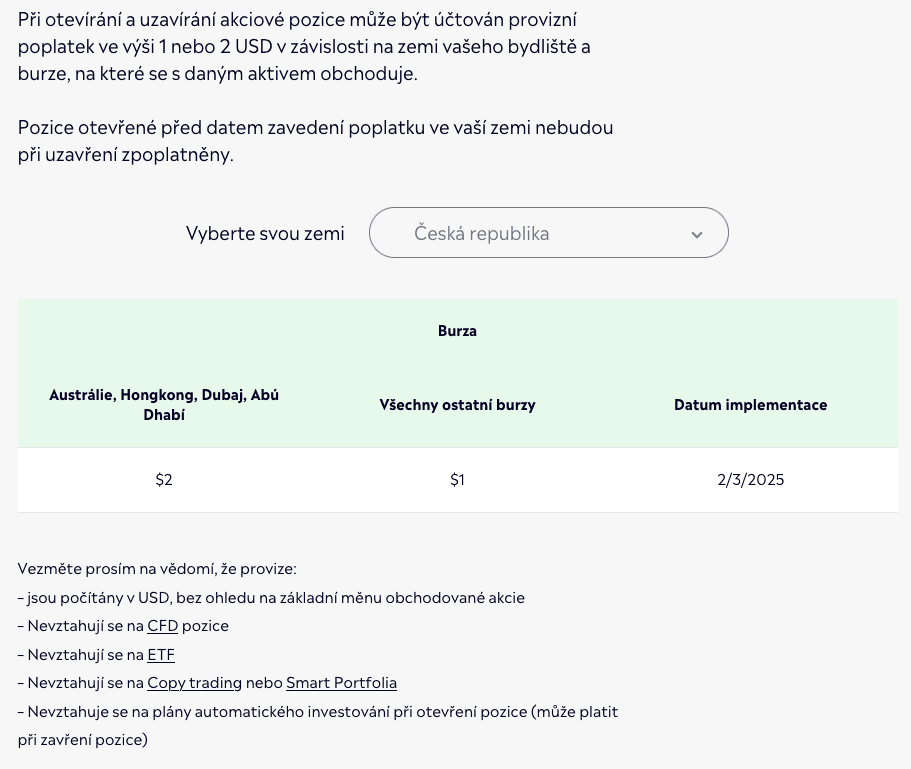Click the Vezměte prosím na vědomí line

click(x=157, y=569)
